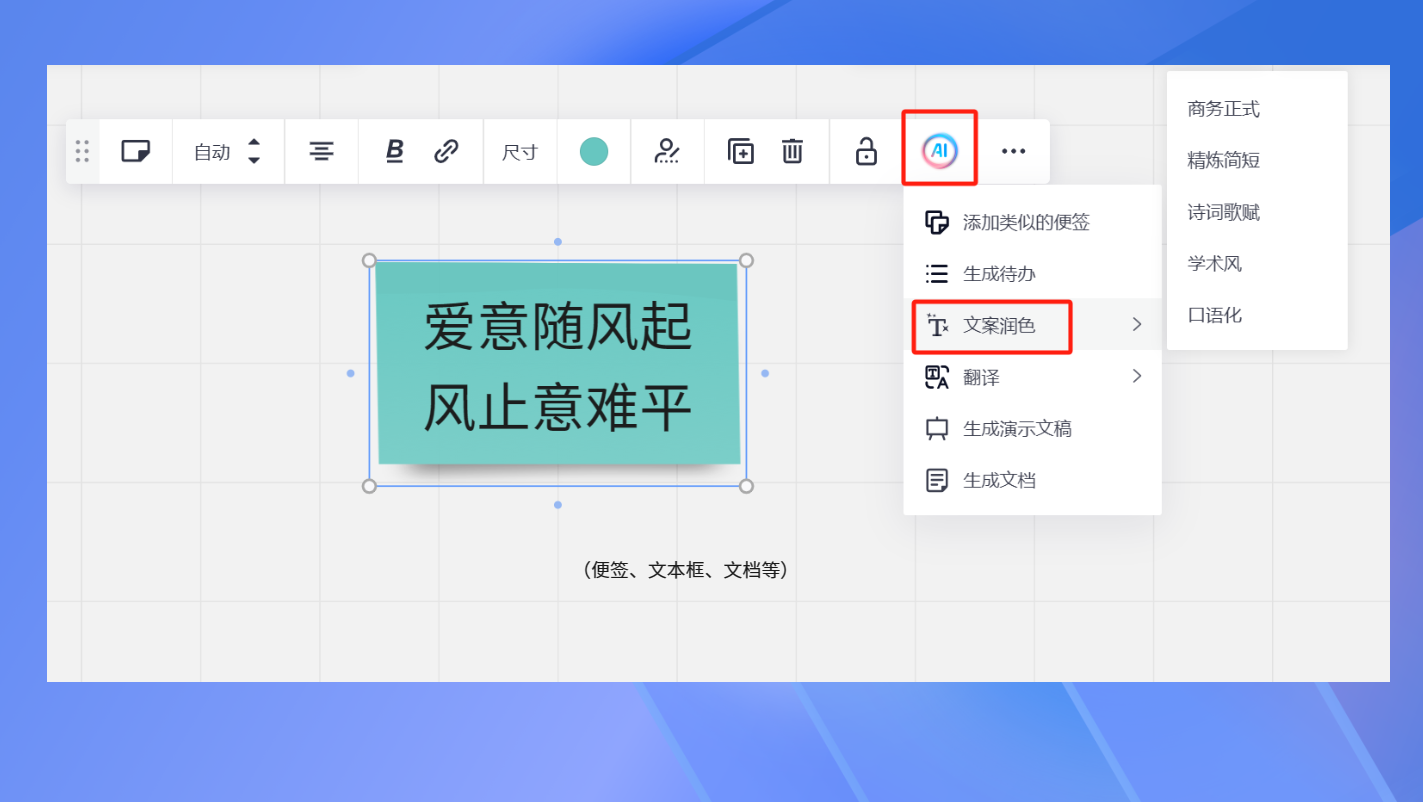Open the AI assistant icon
Viewport: 1423px width, 802px height.
(x=939, y=151)
